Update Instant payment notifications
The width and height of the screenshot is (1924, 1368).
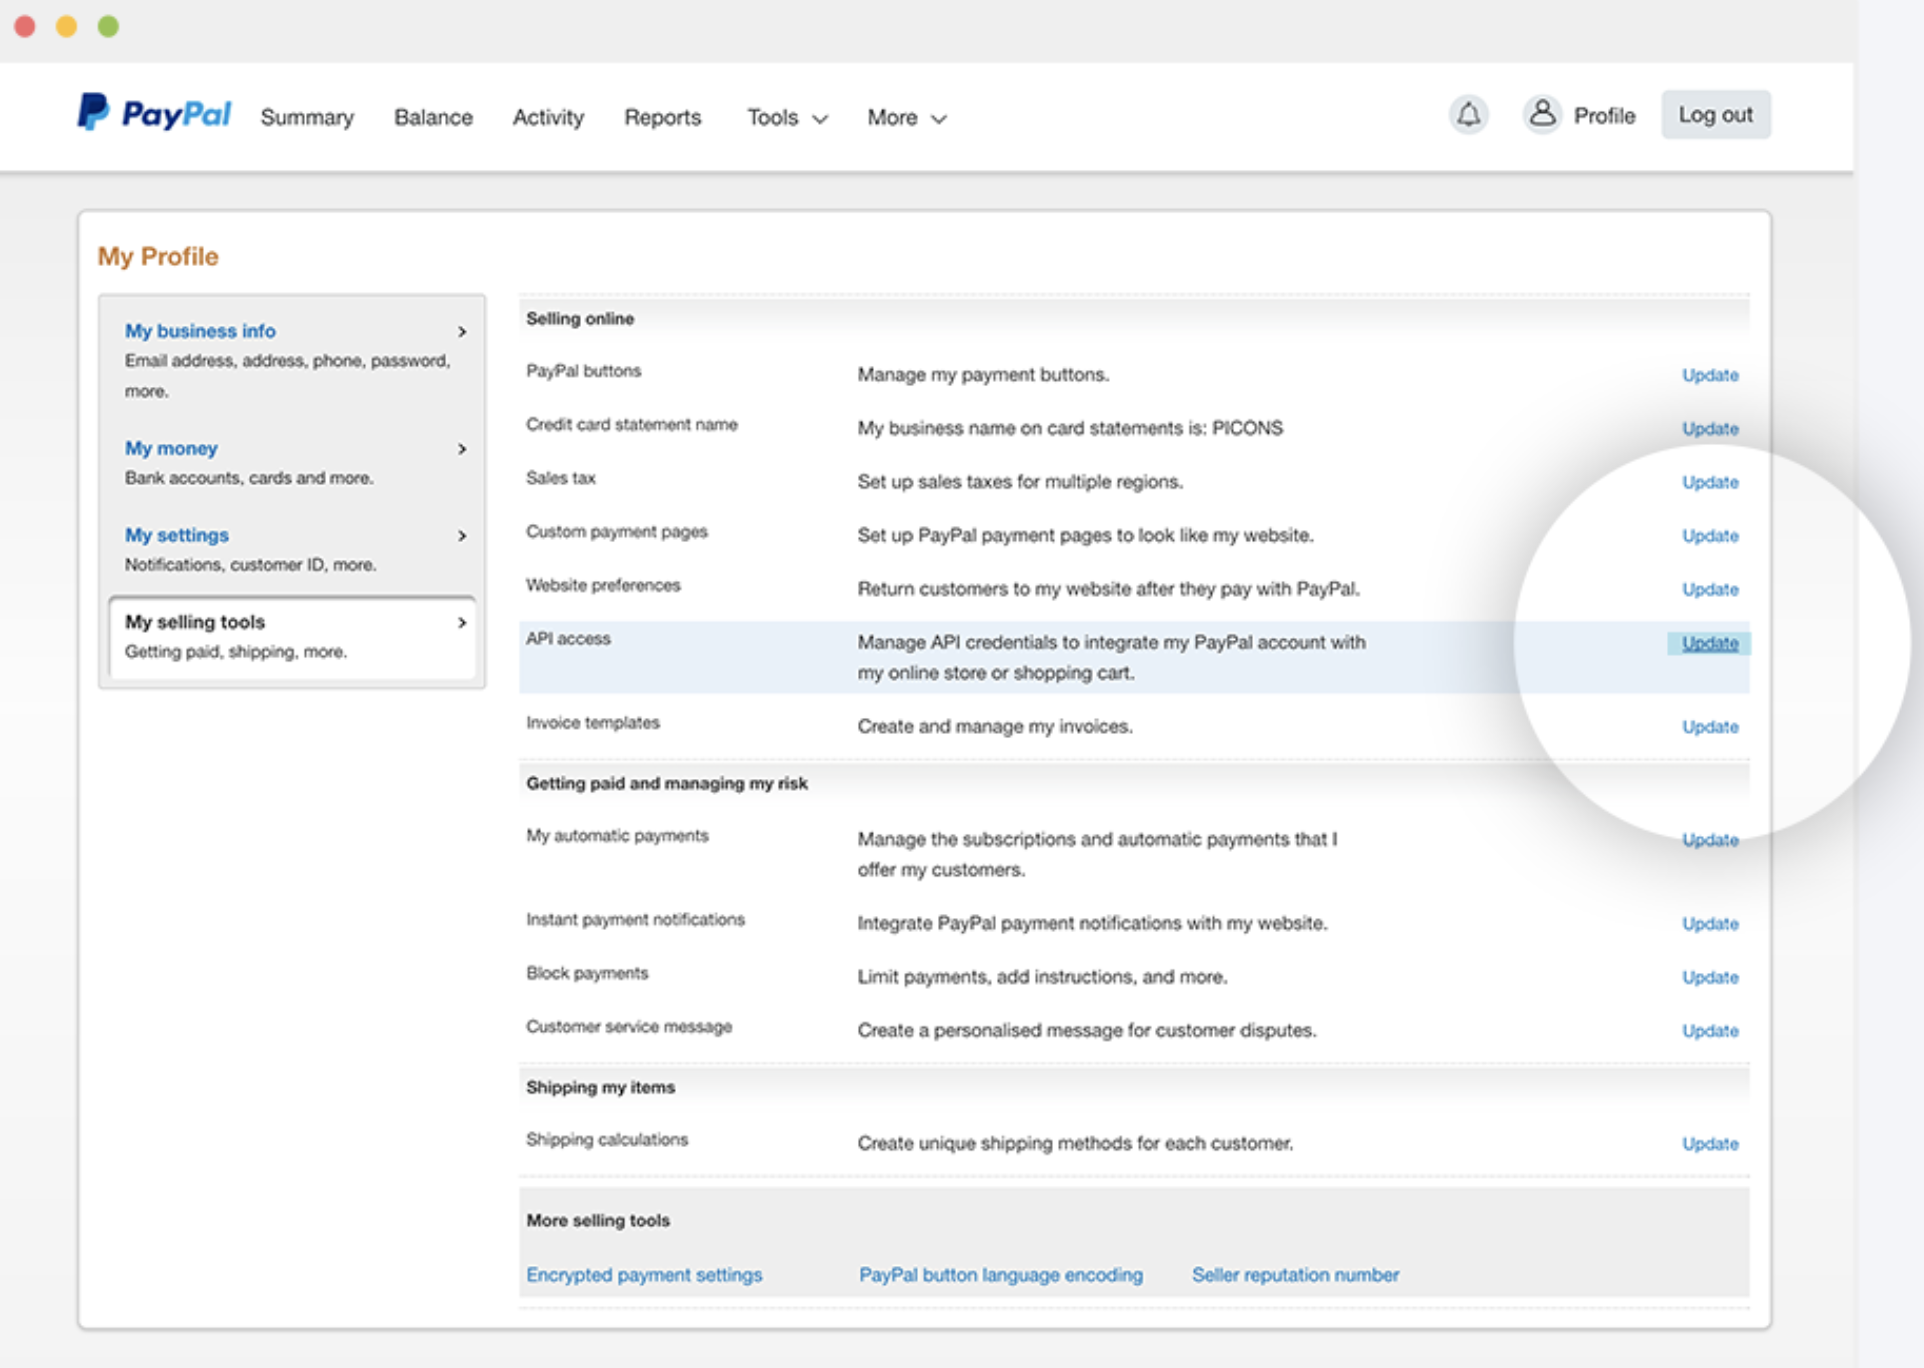click(x=1709, y=924)
